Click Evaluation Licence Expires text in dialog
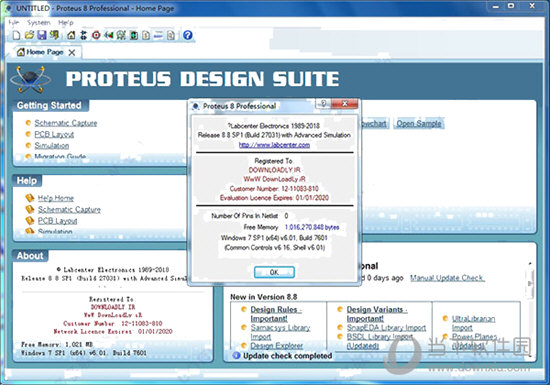The width and height of the screenshot is (550, 385). [274, 198]
